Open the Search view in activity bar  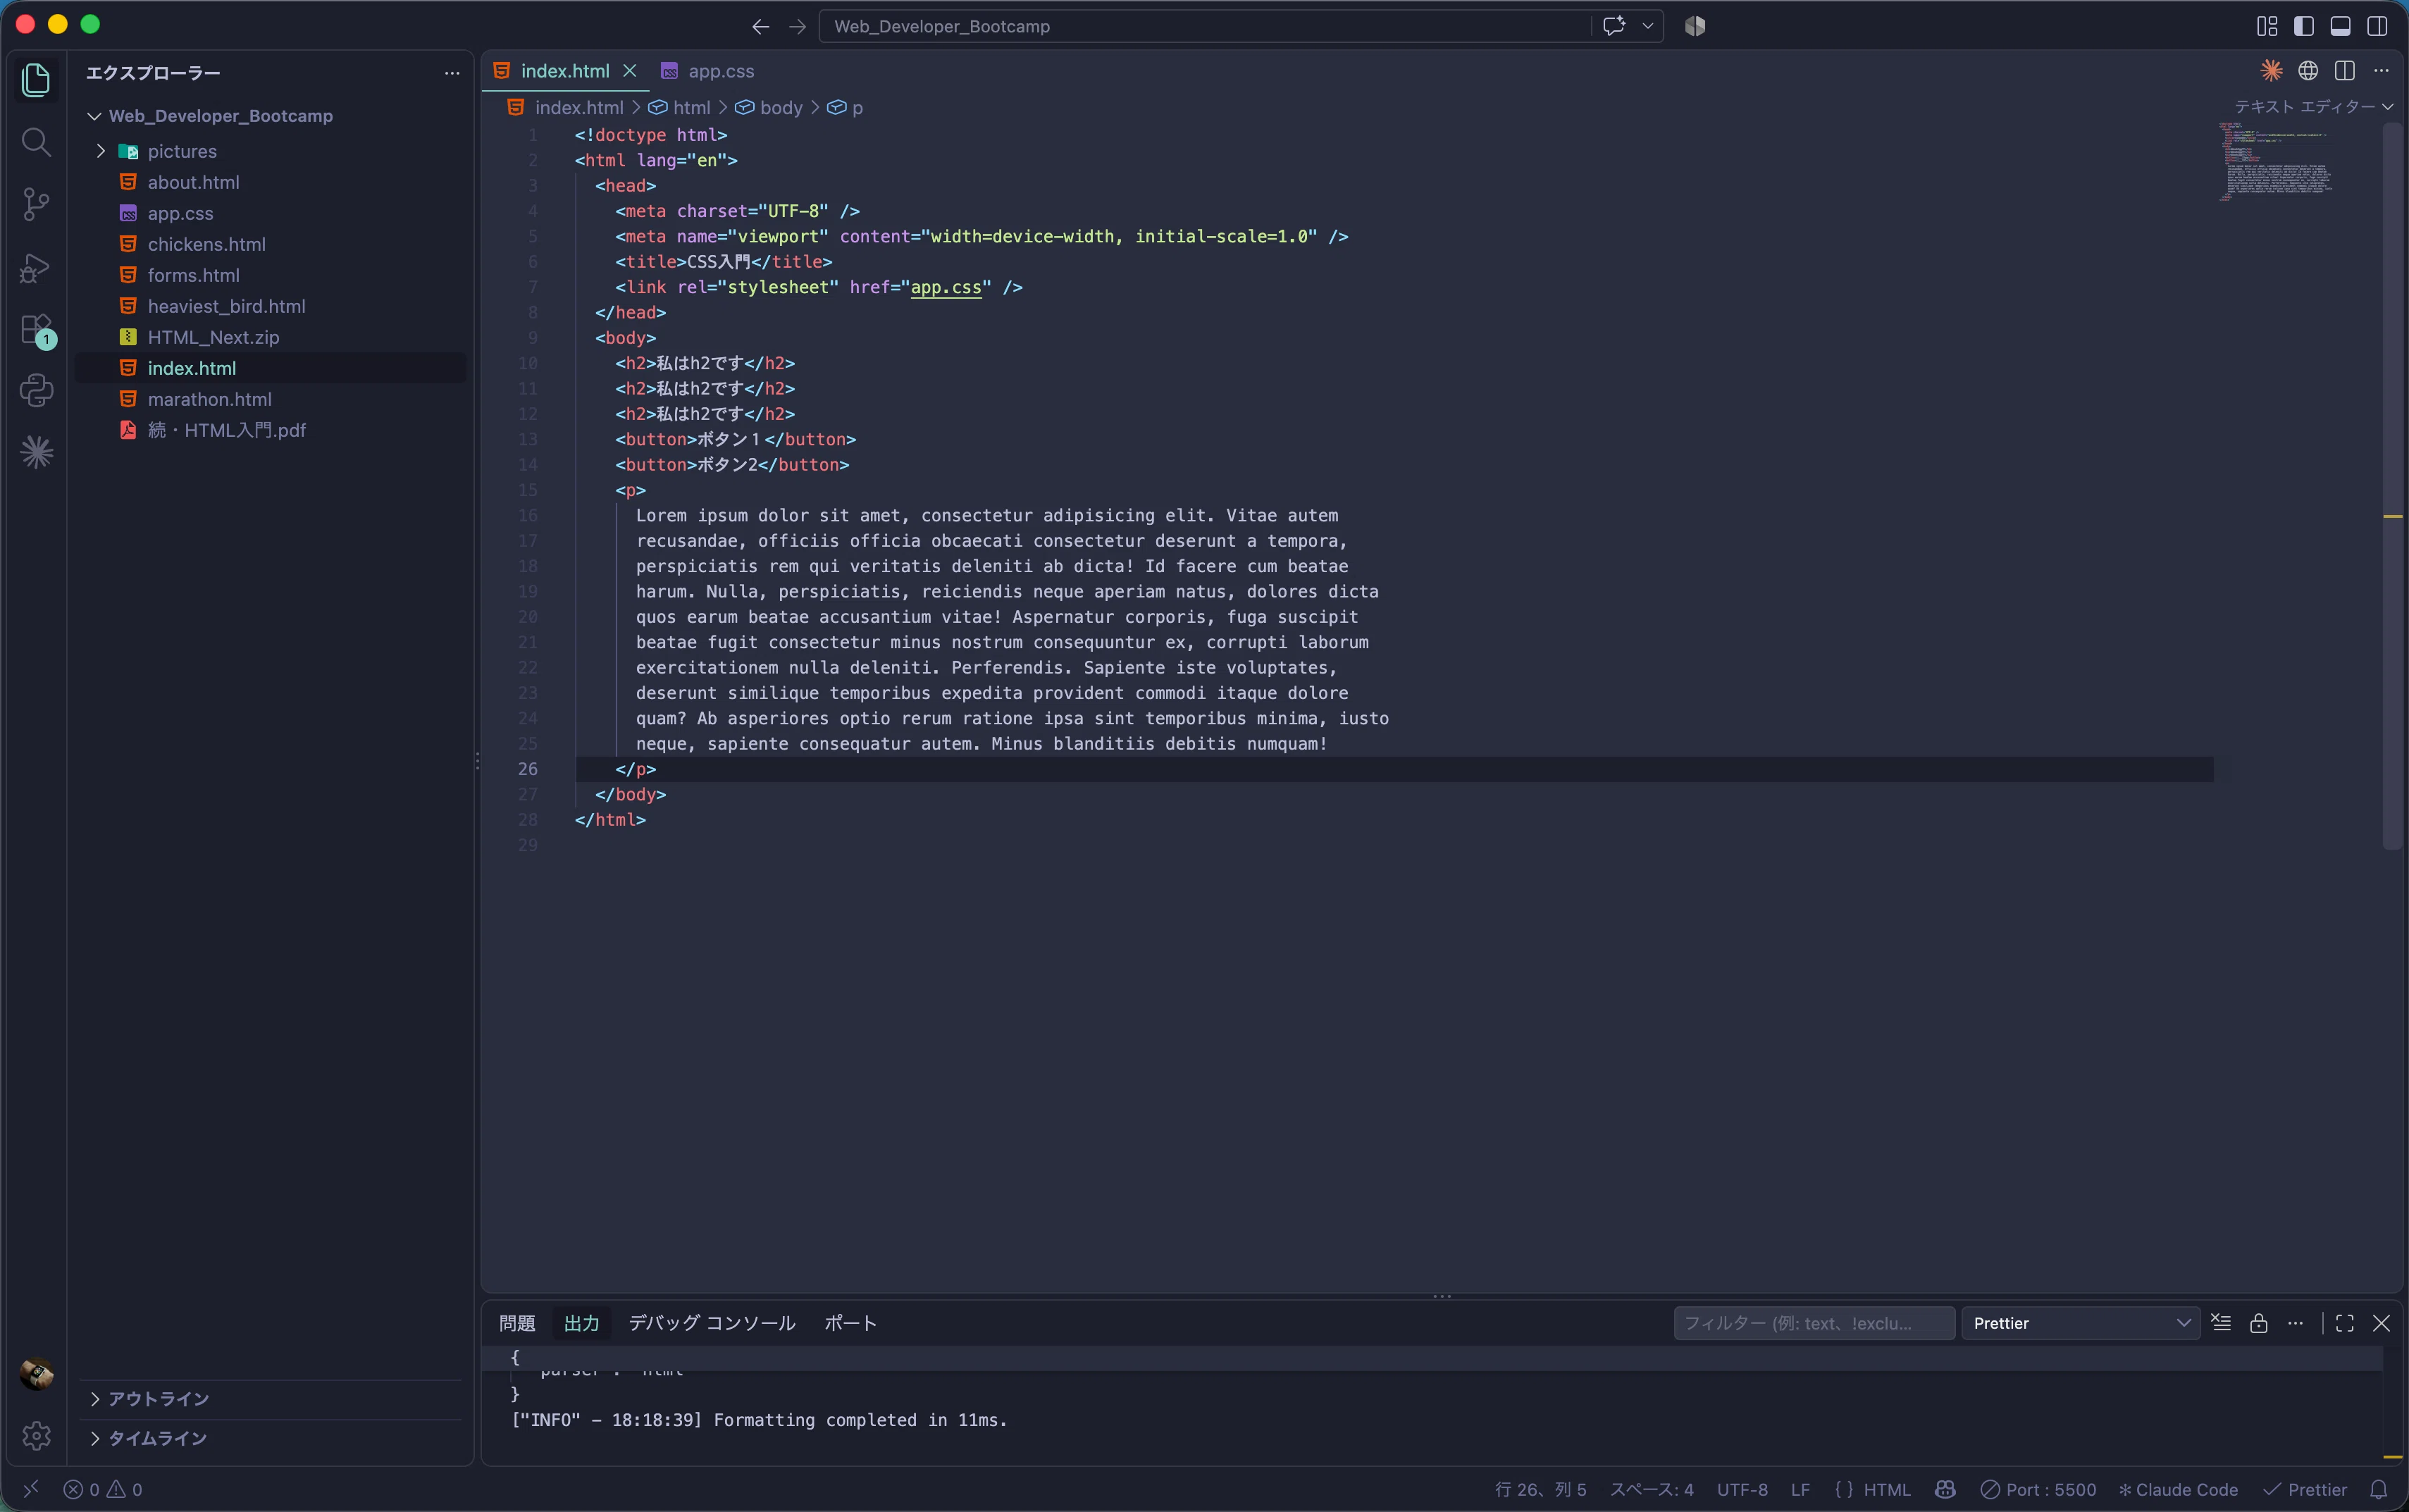[36, 142]
